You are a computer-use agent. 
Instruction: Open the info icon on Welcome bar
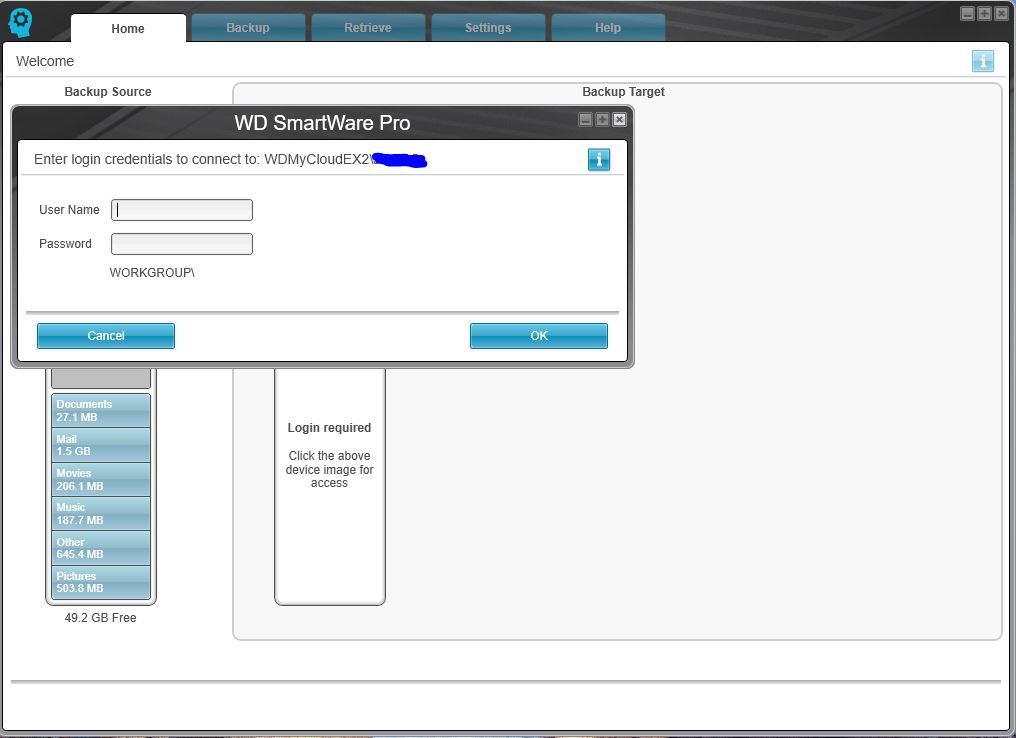[982, 61]
